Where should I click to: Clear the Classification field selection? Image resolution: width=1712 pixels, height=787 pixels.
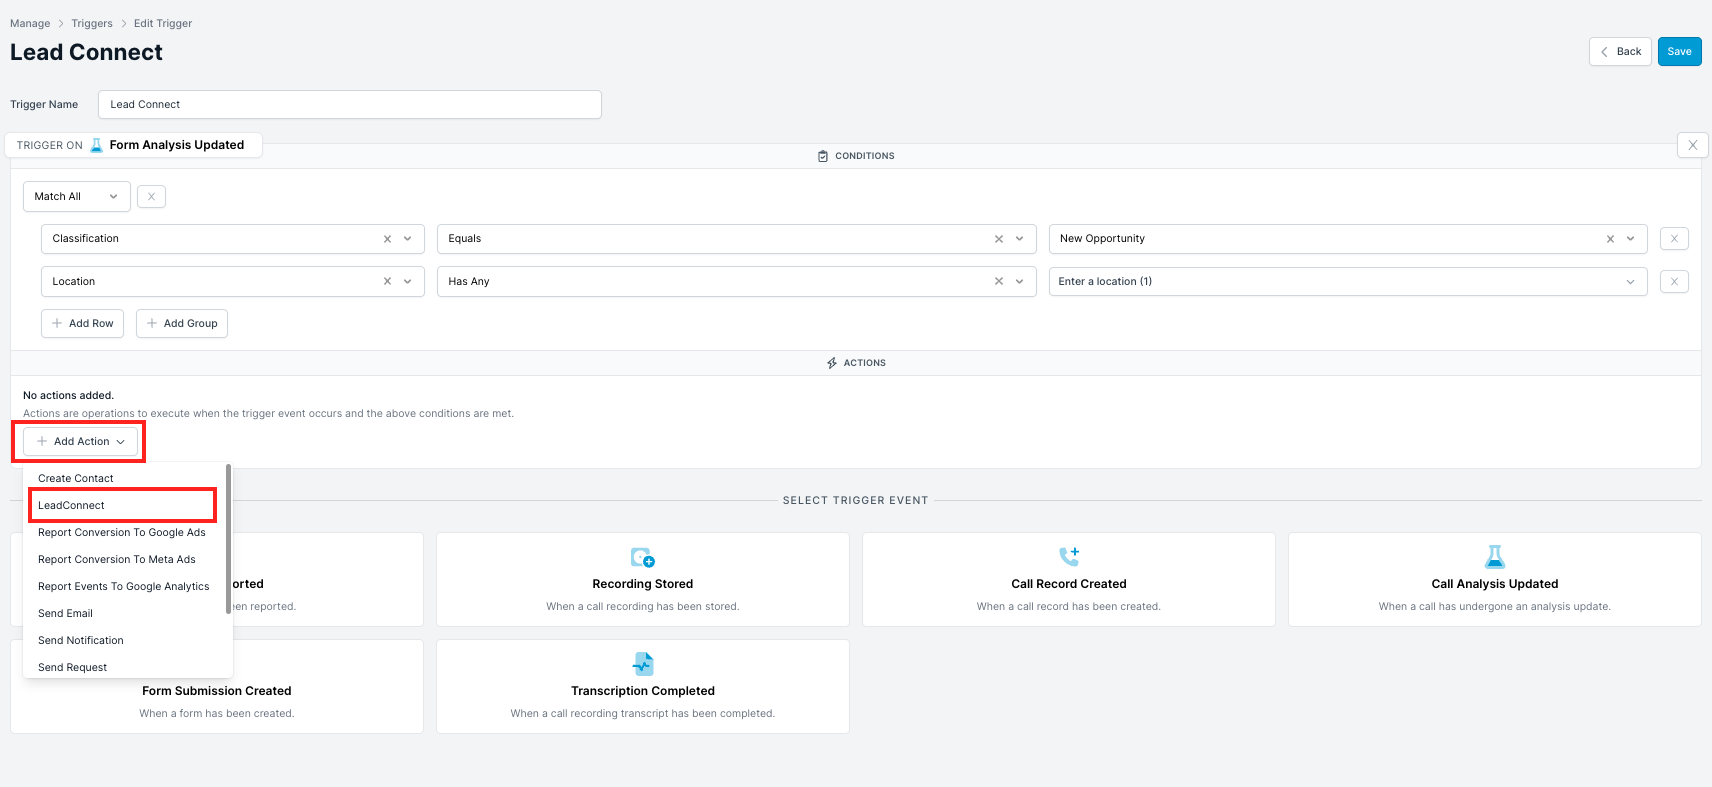point(387,239)
